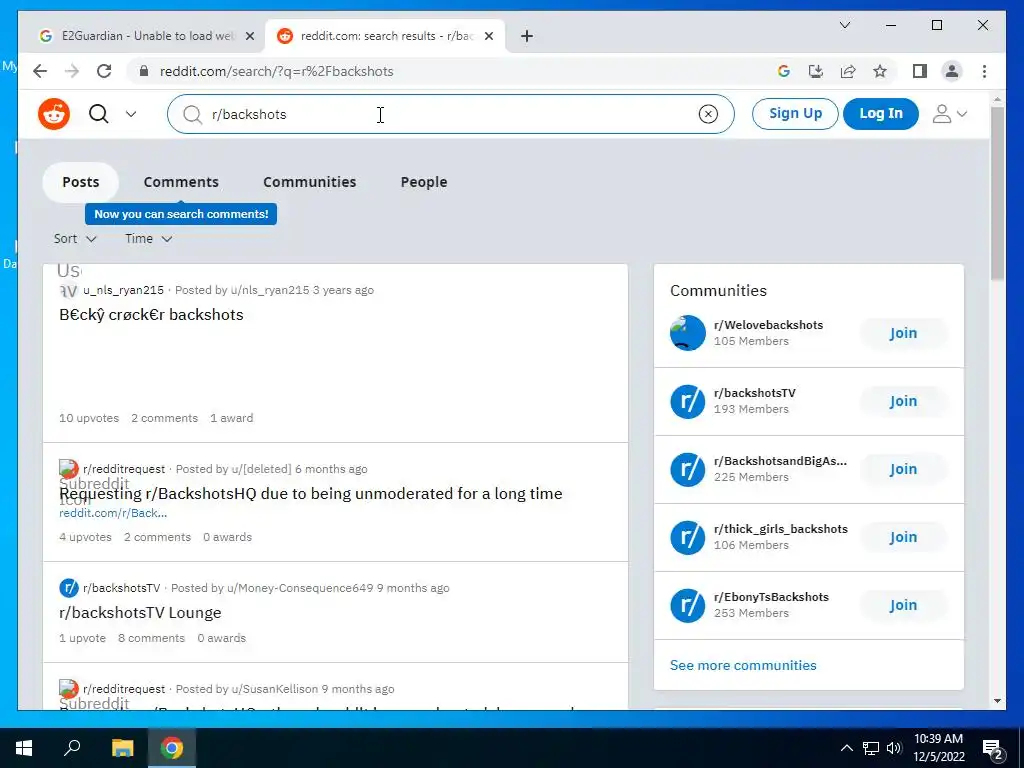Open File Explorer from the taskbar
The width and height of the screenshot is (1024, 768).
coord(122,748)
